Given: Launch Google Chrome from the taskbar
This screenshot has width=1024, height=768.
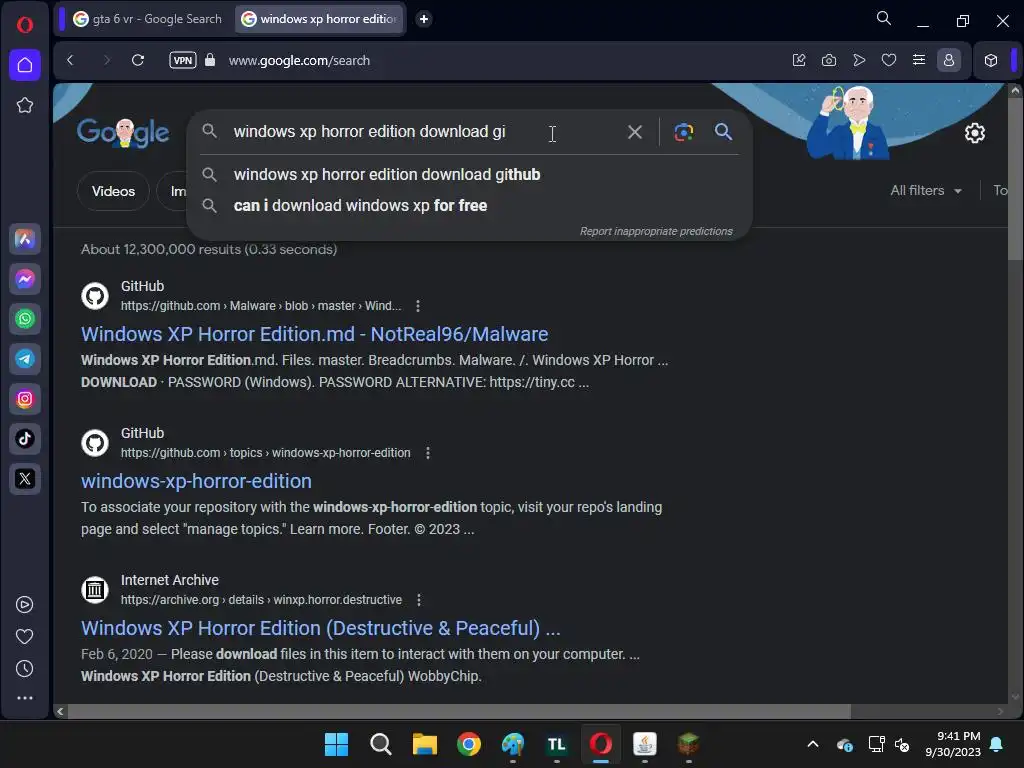Looking at the screenshot, I should (468, 744).
